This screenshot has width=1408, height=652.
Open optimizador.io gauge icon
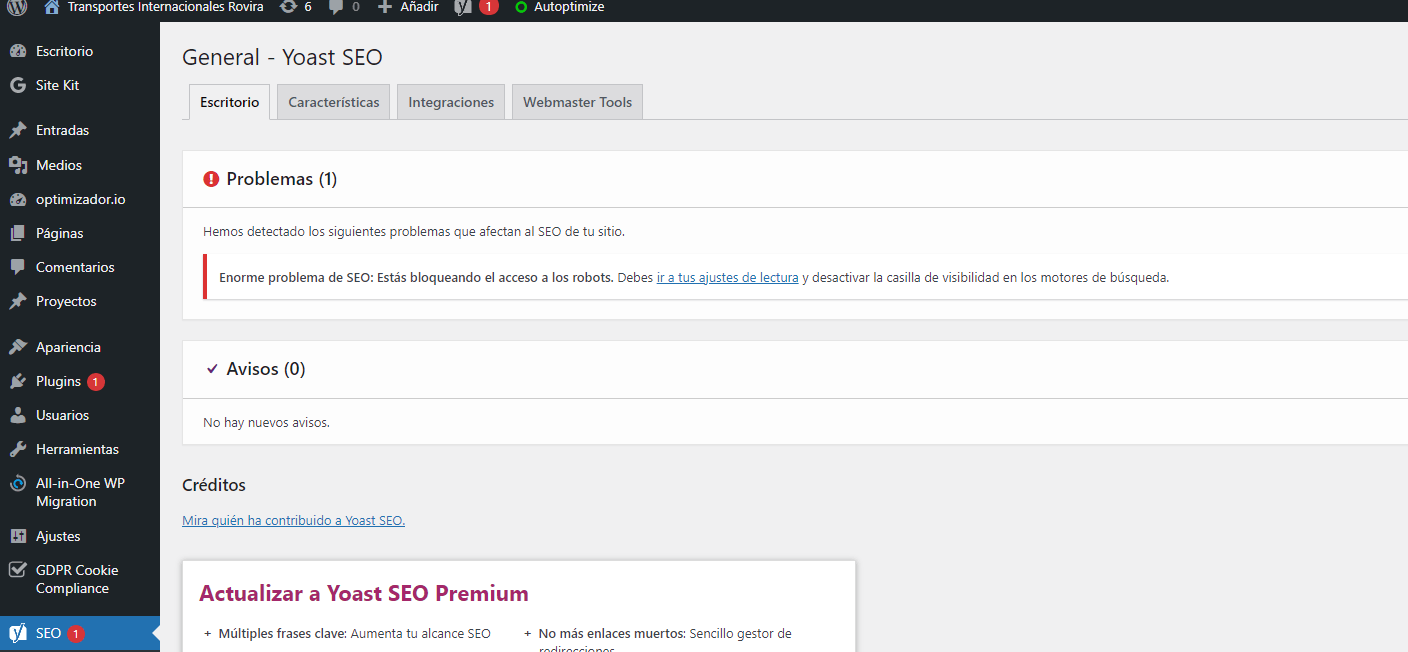point(17,199)
